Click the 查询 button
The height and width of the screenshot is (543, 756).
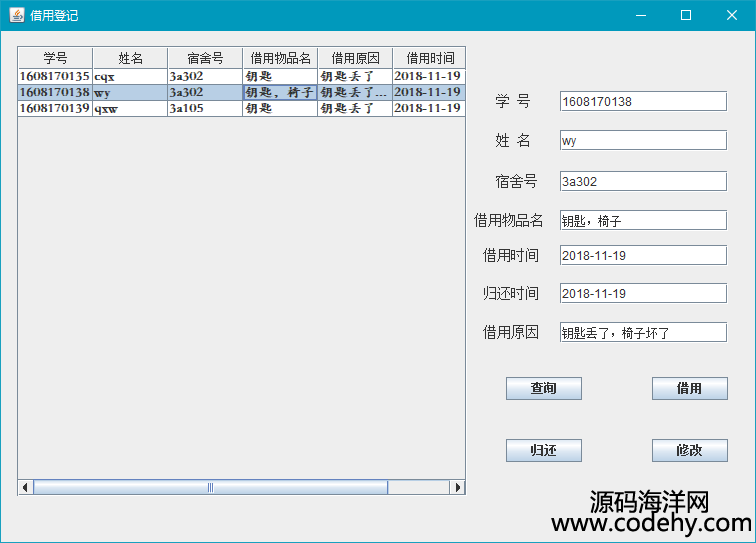tap(543, 388)
